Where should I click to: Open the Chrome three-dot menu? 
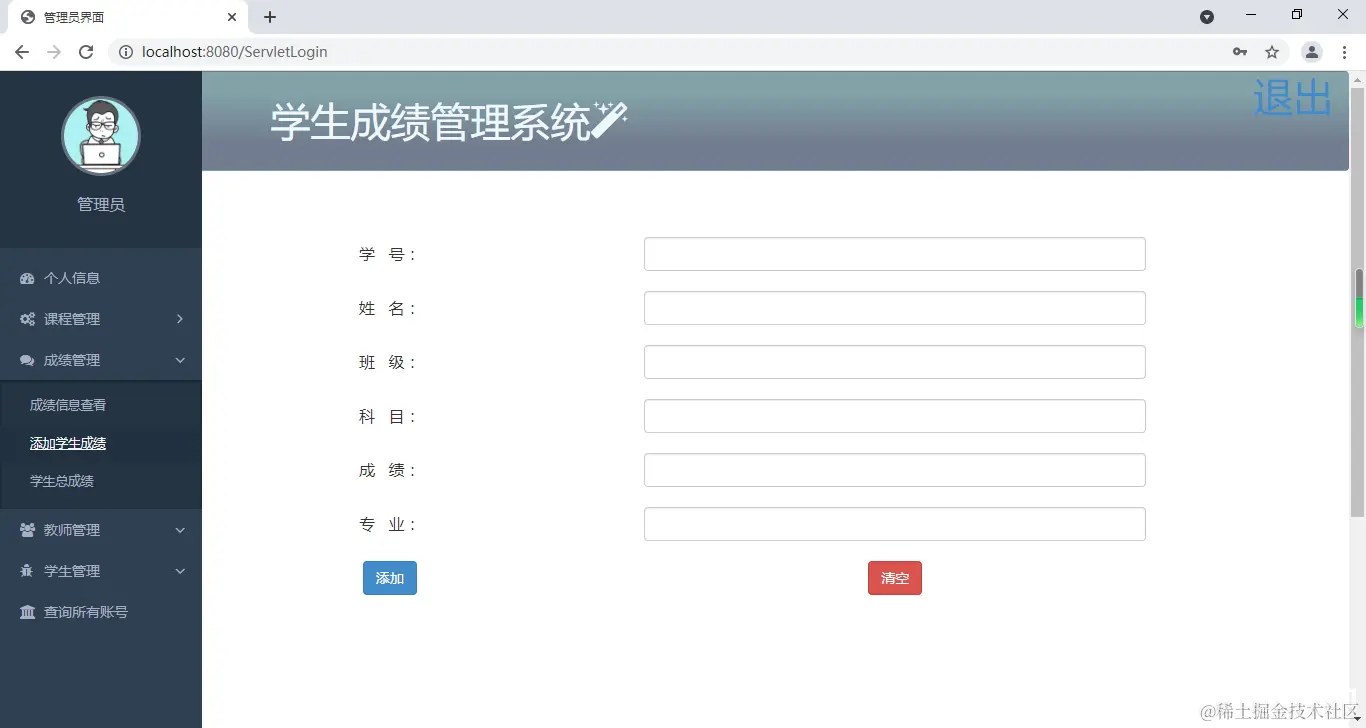pos(1344,52)
